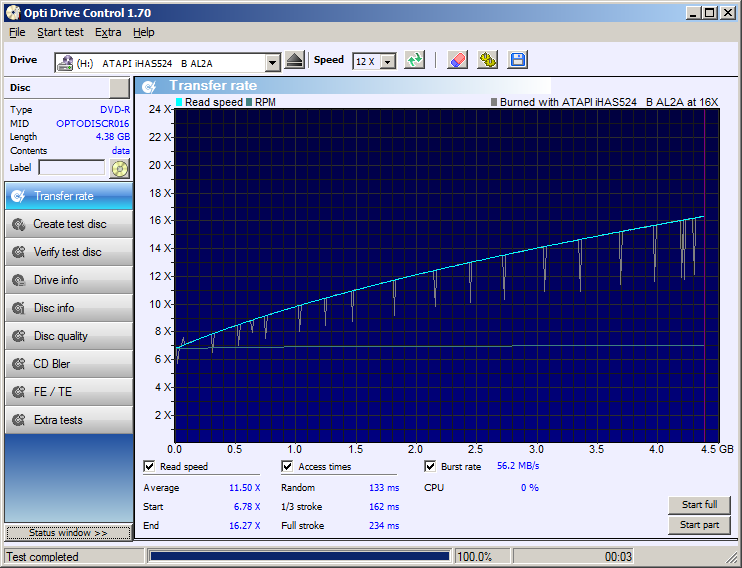
Task: Click the Start part button
Action: point(699,525)
